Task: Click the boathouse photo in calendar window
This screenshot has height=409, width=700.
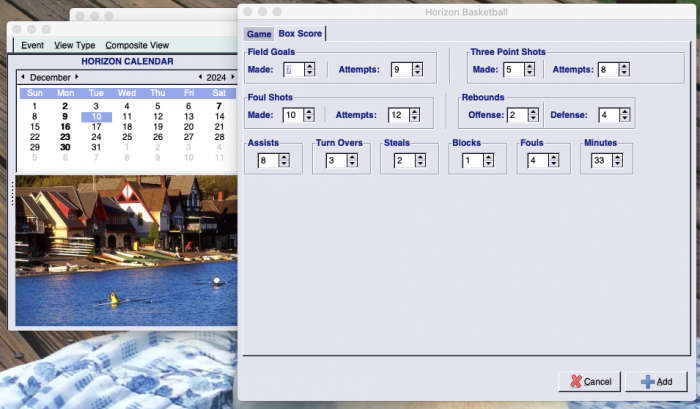Action: (125, 250)
